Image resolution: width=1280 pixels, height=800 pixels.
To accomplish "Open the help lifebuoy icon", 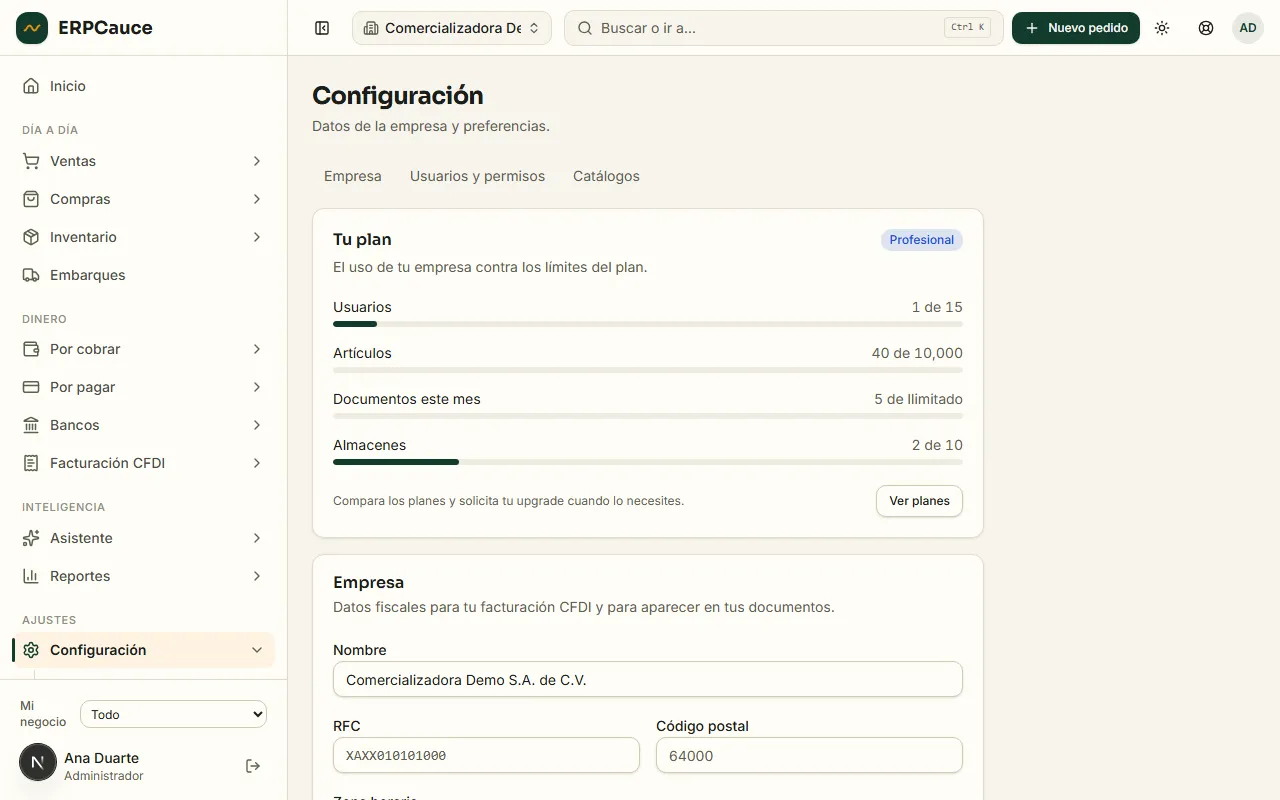I will [1206, 28].
